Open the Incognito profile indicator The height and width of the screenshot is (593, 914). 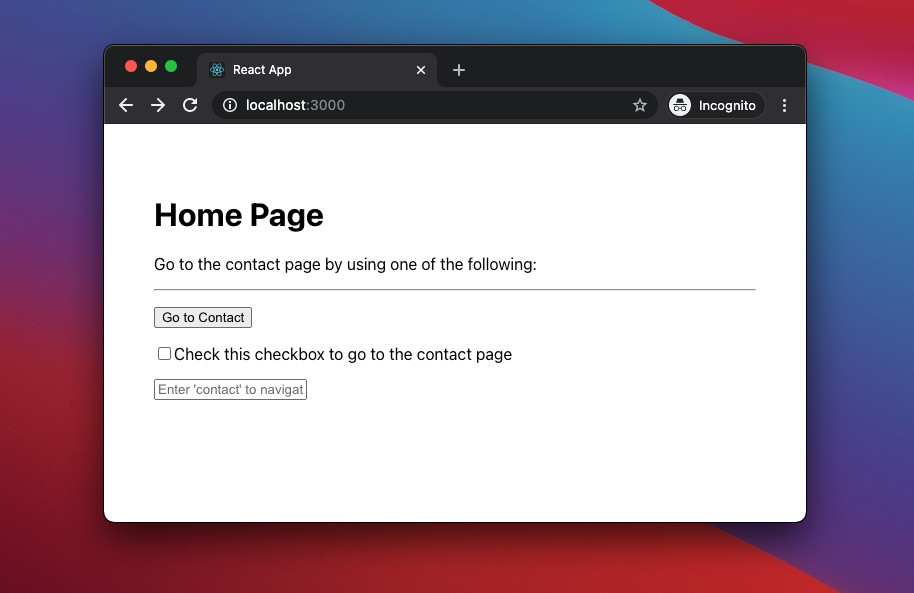(715, 105)
